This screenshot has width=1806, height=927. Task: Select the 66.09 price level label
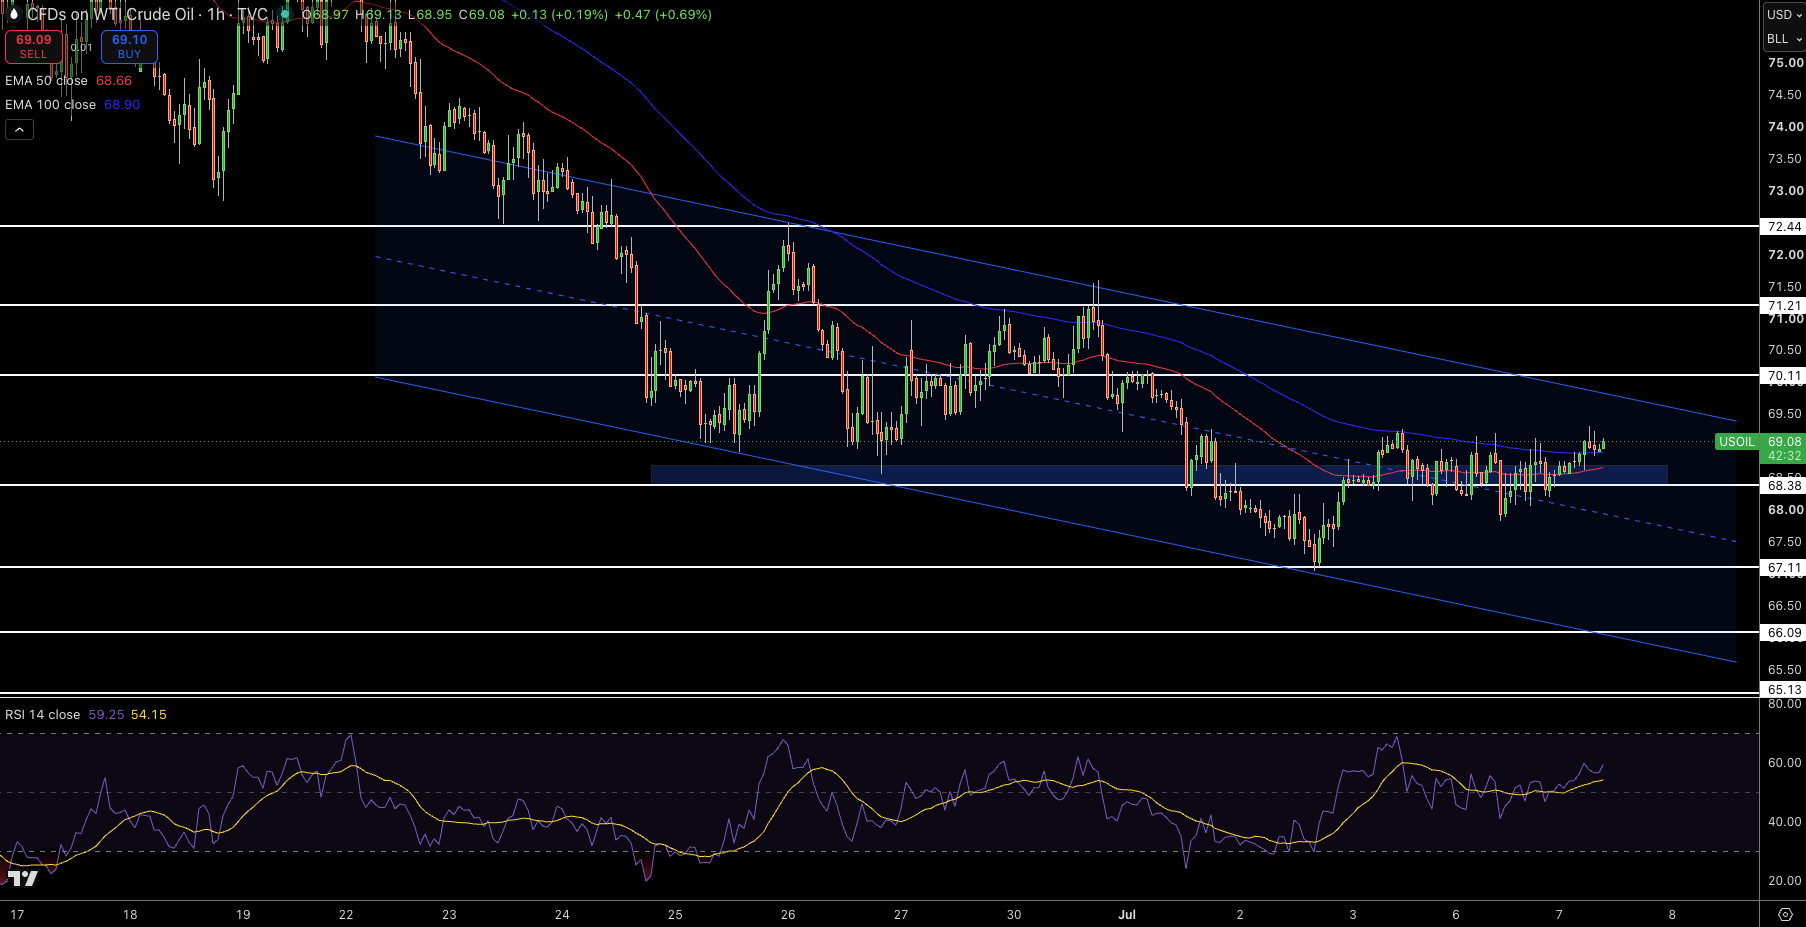1784,632
